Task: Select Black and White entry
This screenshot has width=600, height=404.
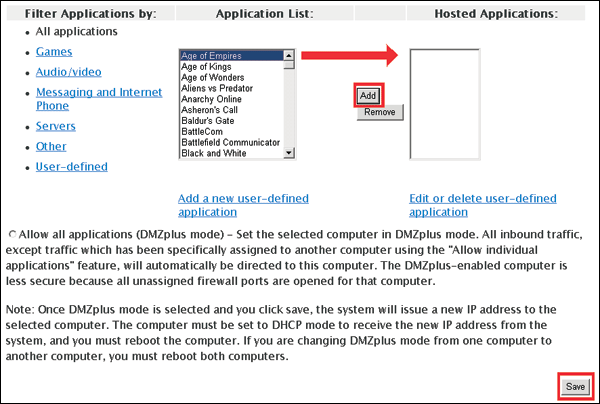Action: (232, 153)
